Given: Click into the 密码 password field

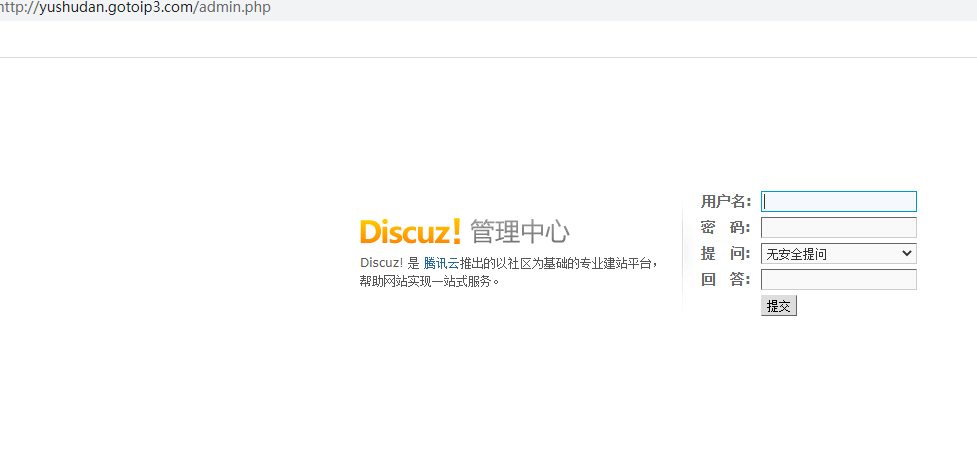Looking at the screenshot, I should pyautogui.click(x=839, y=227).
